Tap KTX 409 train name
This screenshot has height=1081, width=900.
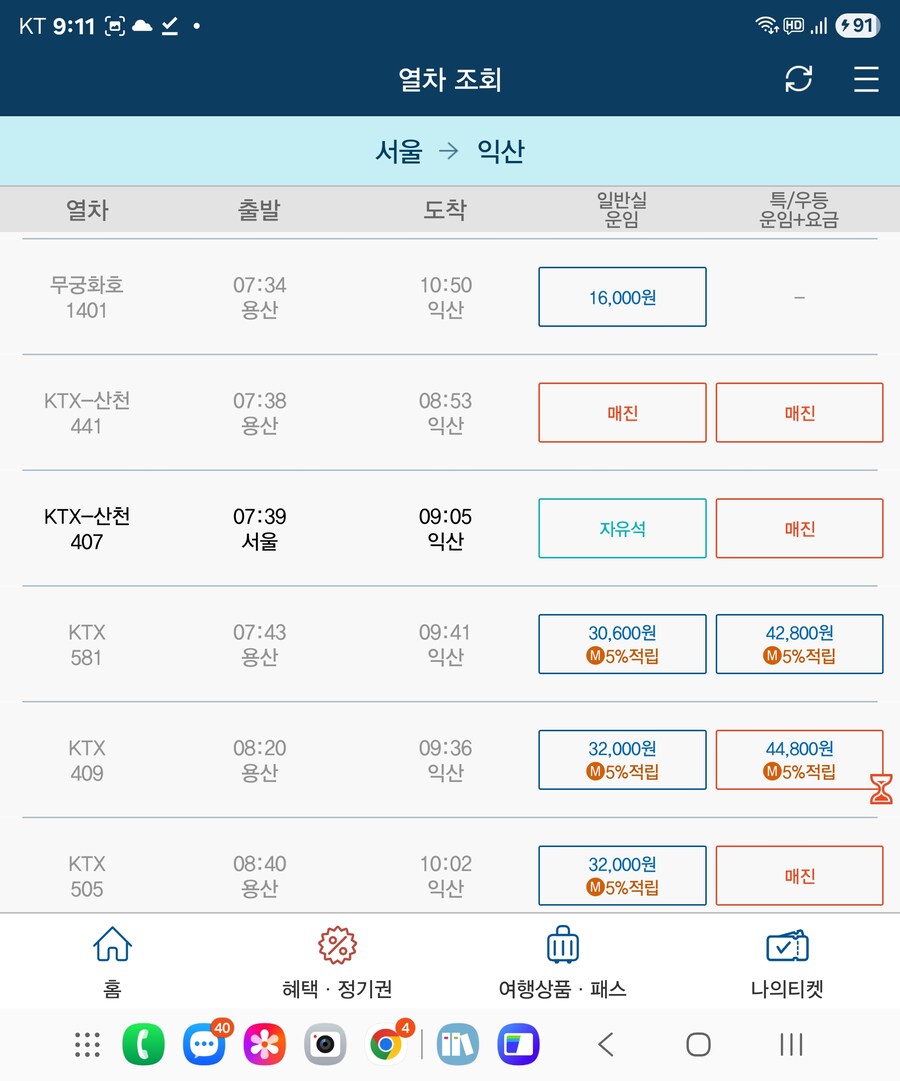[x=87, y=760]
